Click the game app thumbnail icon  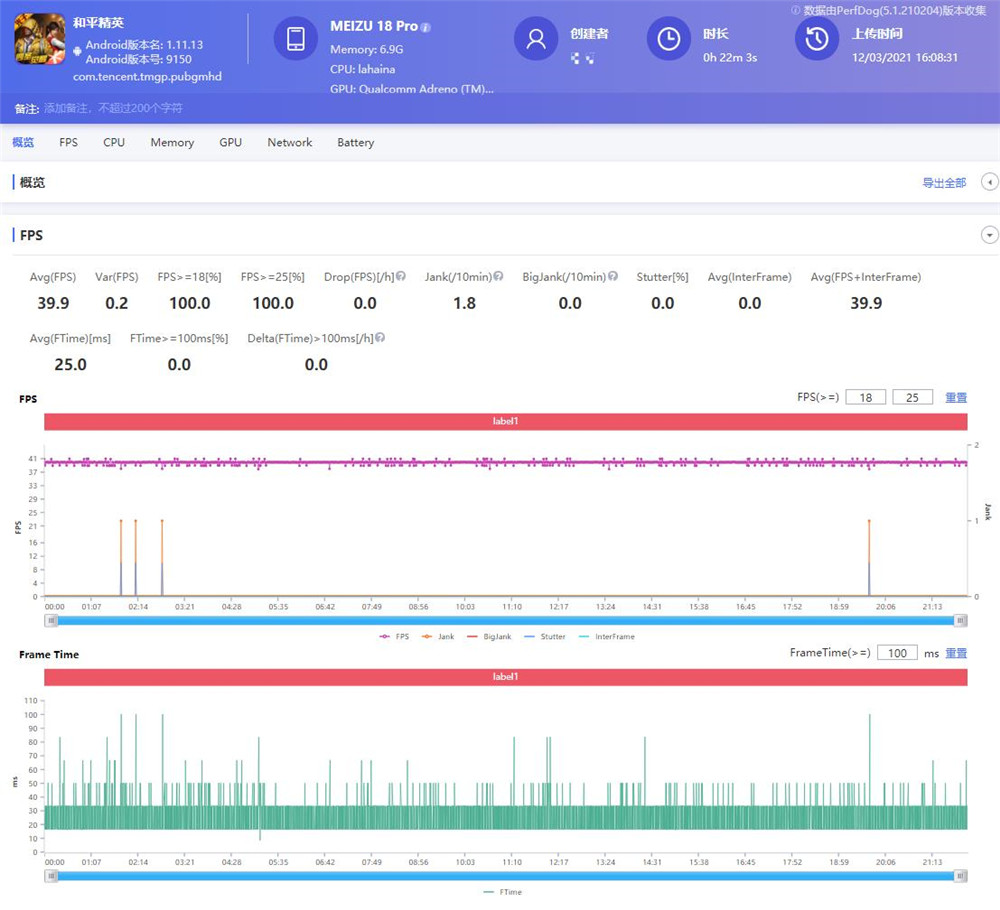40,39
